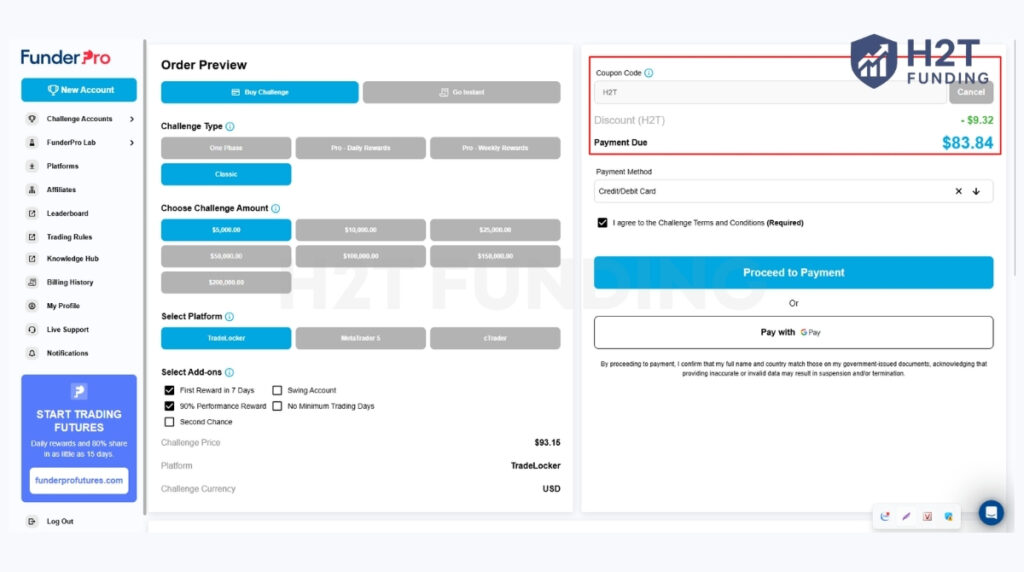Enable the Second Chance add-on

[x=169, y=422]
